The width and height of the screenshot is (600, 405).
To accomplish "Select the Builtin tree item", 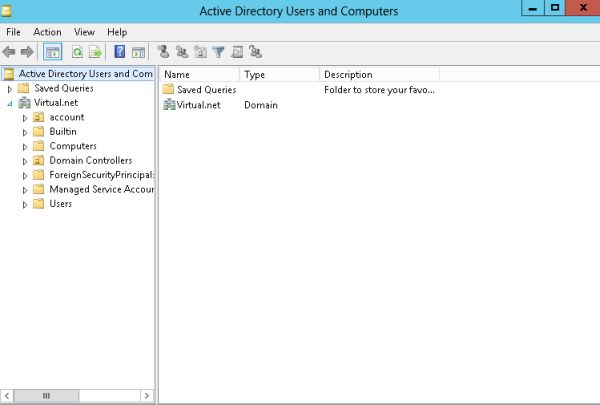I will coord(63,132).
